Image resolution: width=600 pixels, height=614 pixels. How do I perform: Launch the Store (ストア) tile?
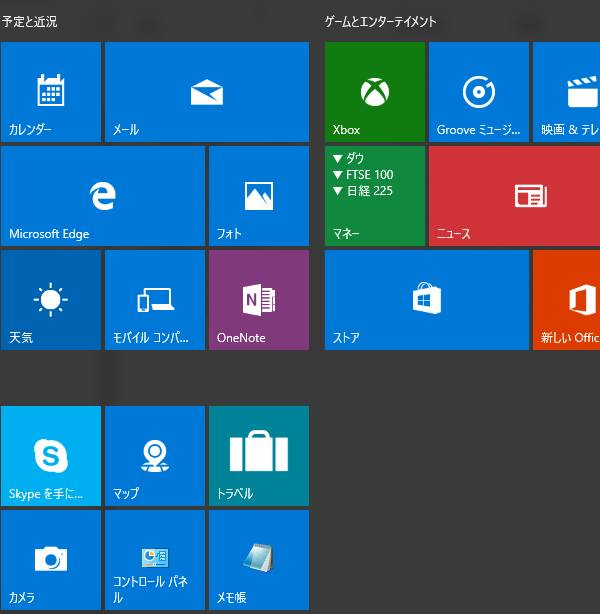click(427, 300)
